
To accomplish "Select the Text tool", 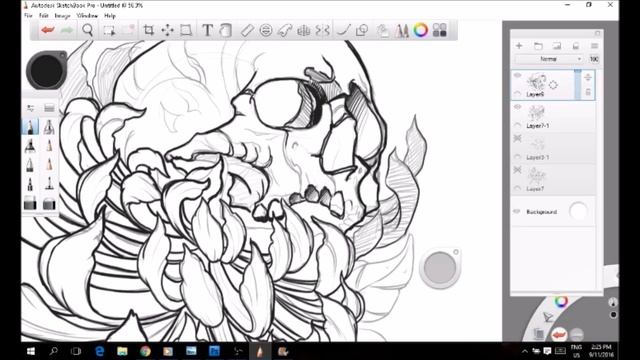I will tap(207, 30).
